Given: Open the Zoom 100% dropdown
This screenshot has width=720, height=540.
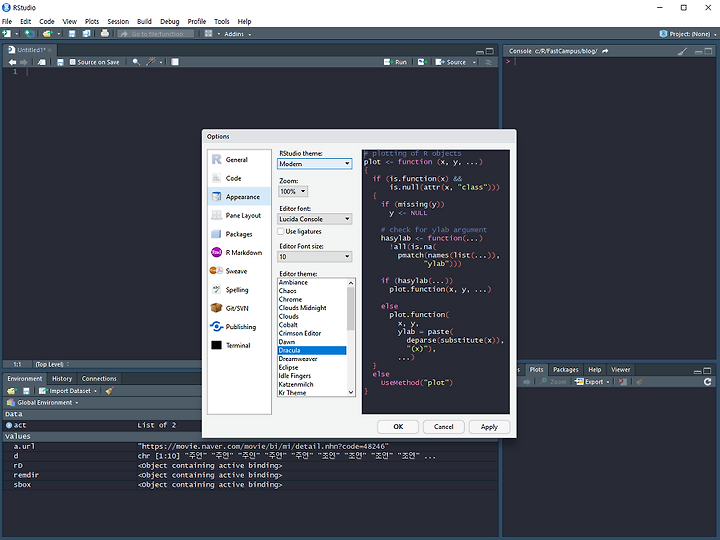Looking at the screenshot, I should pos(293,191).
